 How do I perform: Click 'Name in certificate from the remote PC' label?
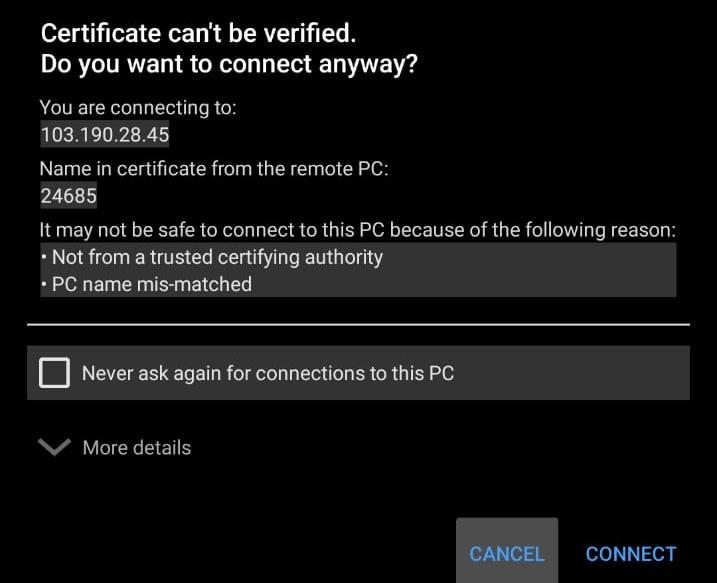[x=213, y=169]
